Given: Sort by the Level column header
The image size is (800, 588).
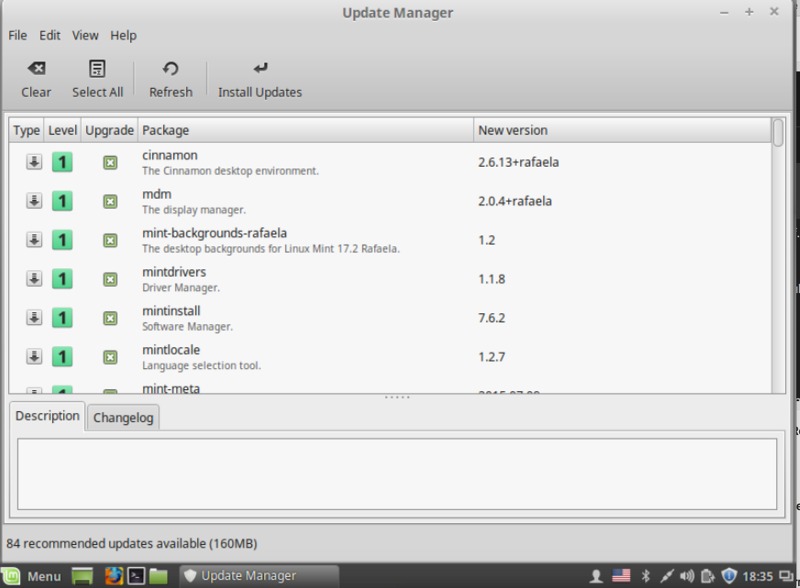Looking at the screenshot, I should tap(62, 130).
